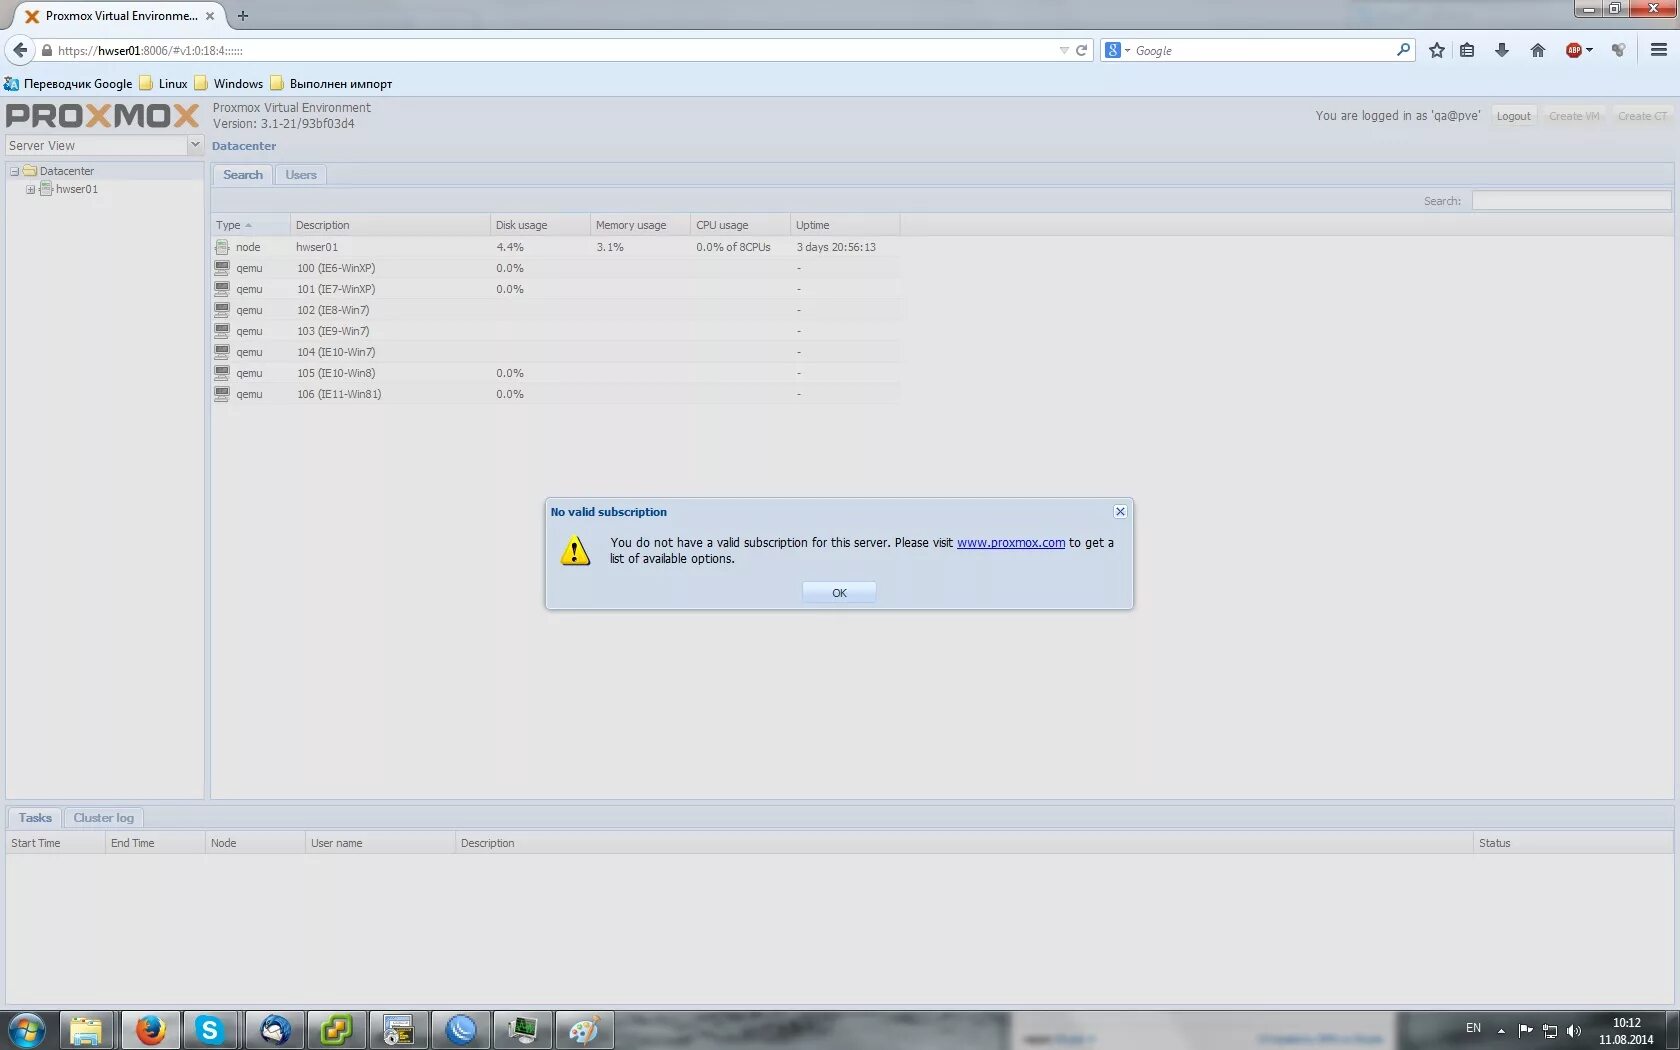Screen dimensions: 1680x1050
Task: Close the No valid subscription dialog
Action: [x=1120, y=511]
